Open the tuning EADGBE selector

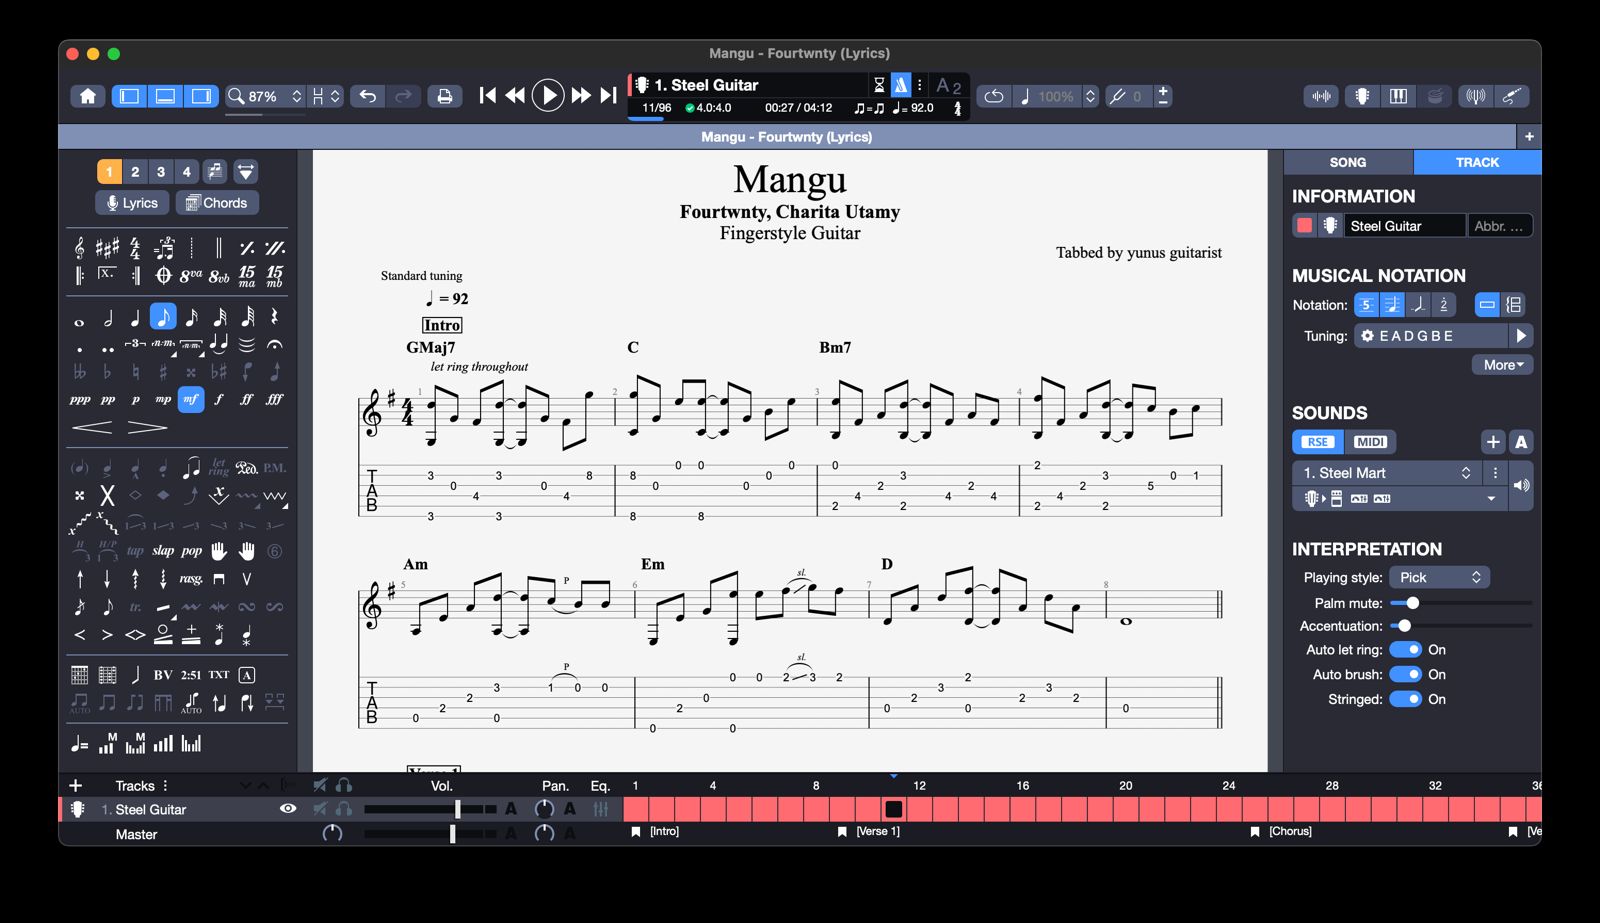tap(1431, 336)
